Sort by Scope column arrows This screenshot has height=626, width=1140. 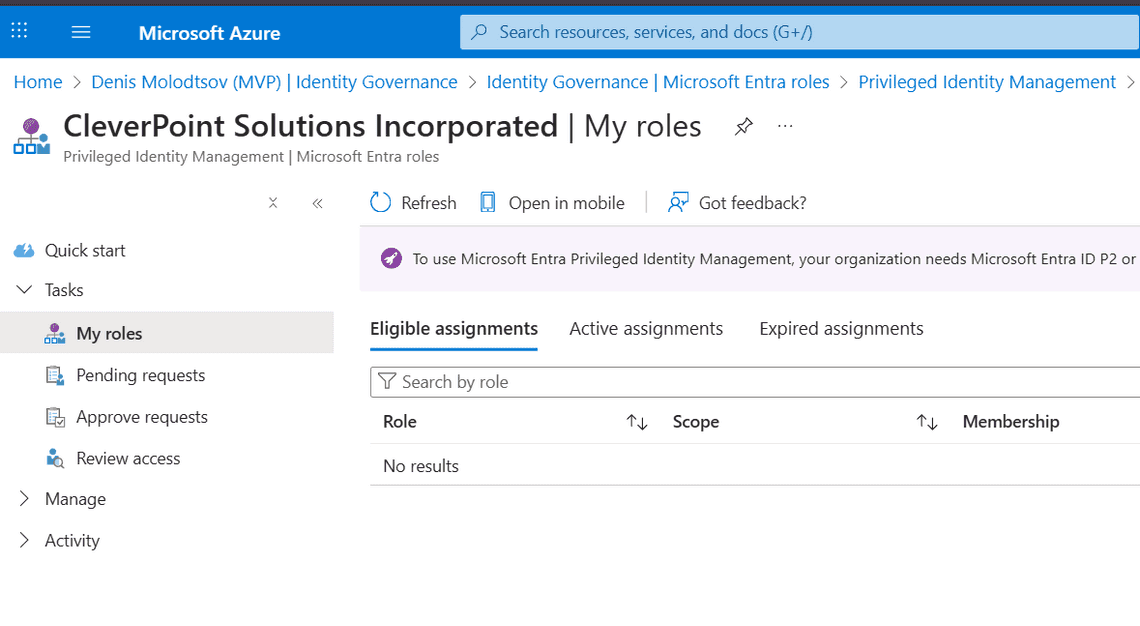(x=927, y=422)
